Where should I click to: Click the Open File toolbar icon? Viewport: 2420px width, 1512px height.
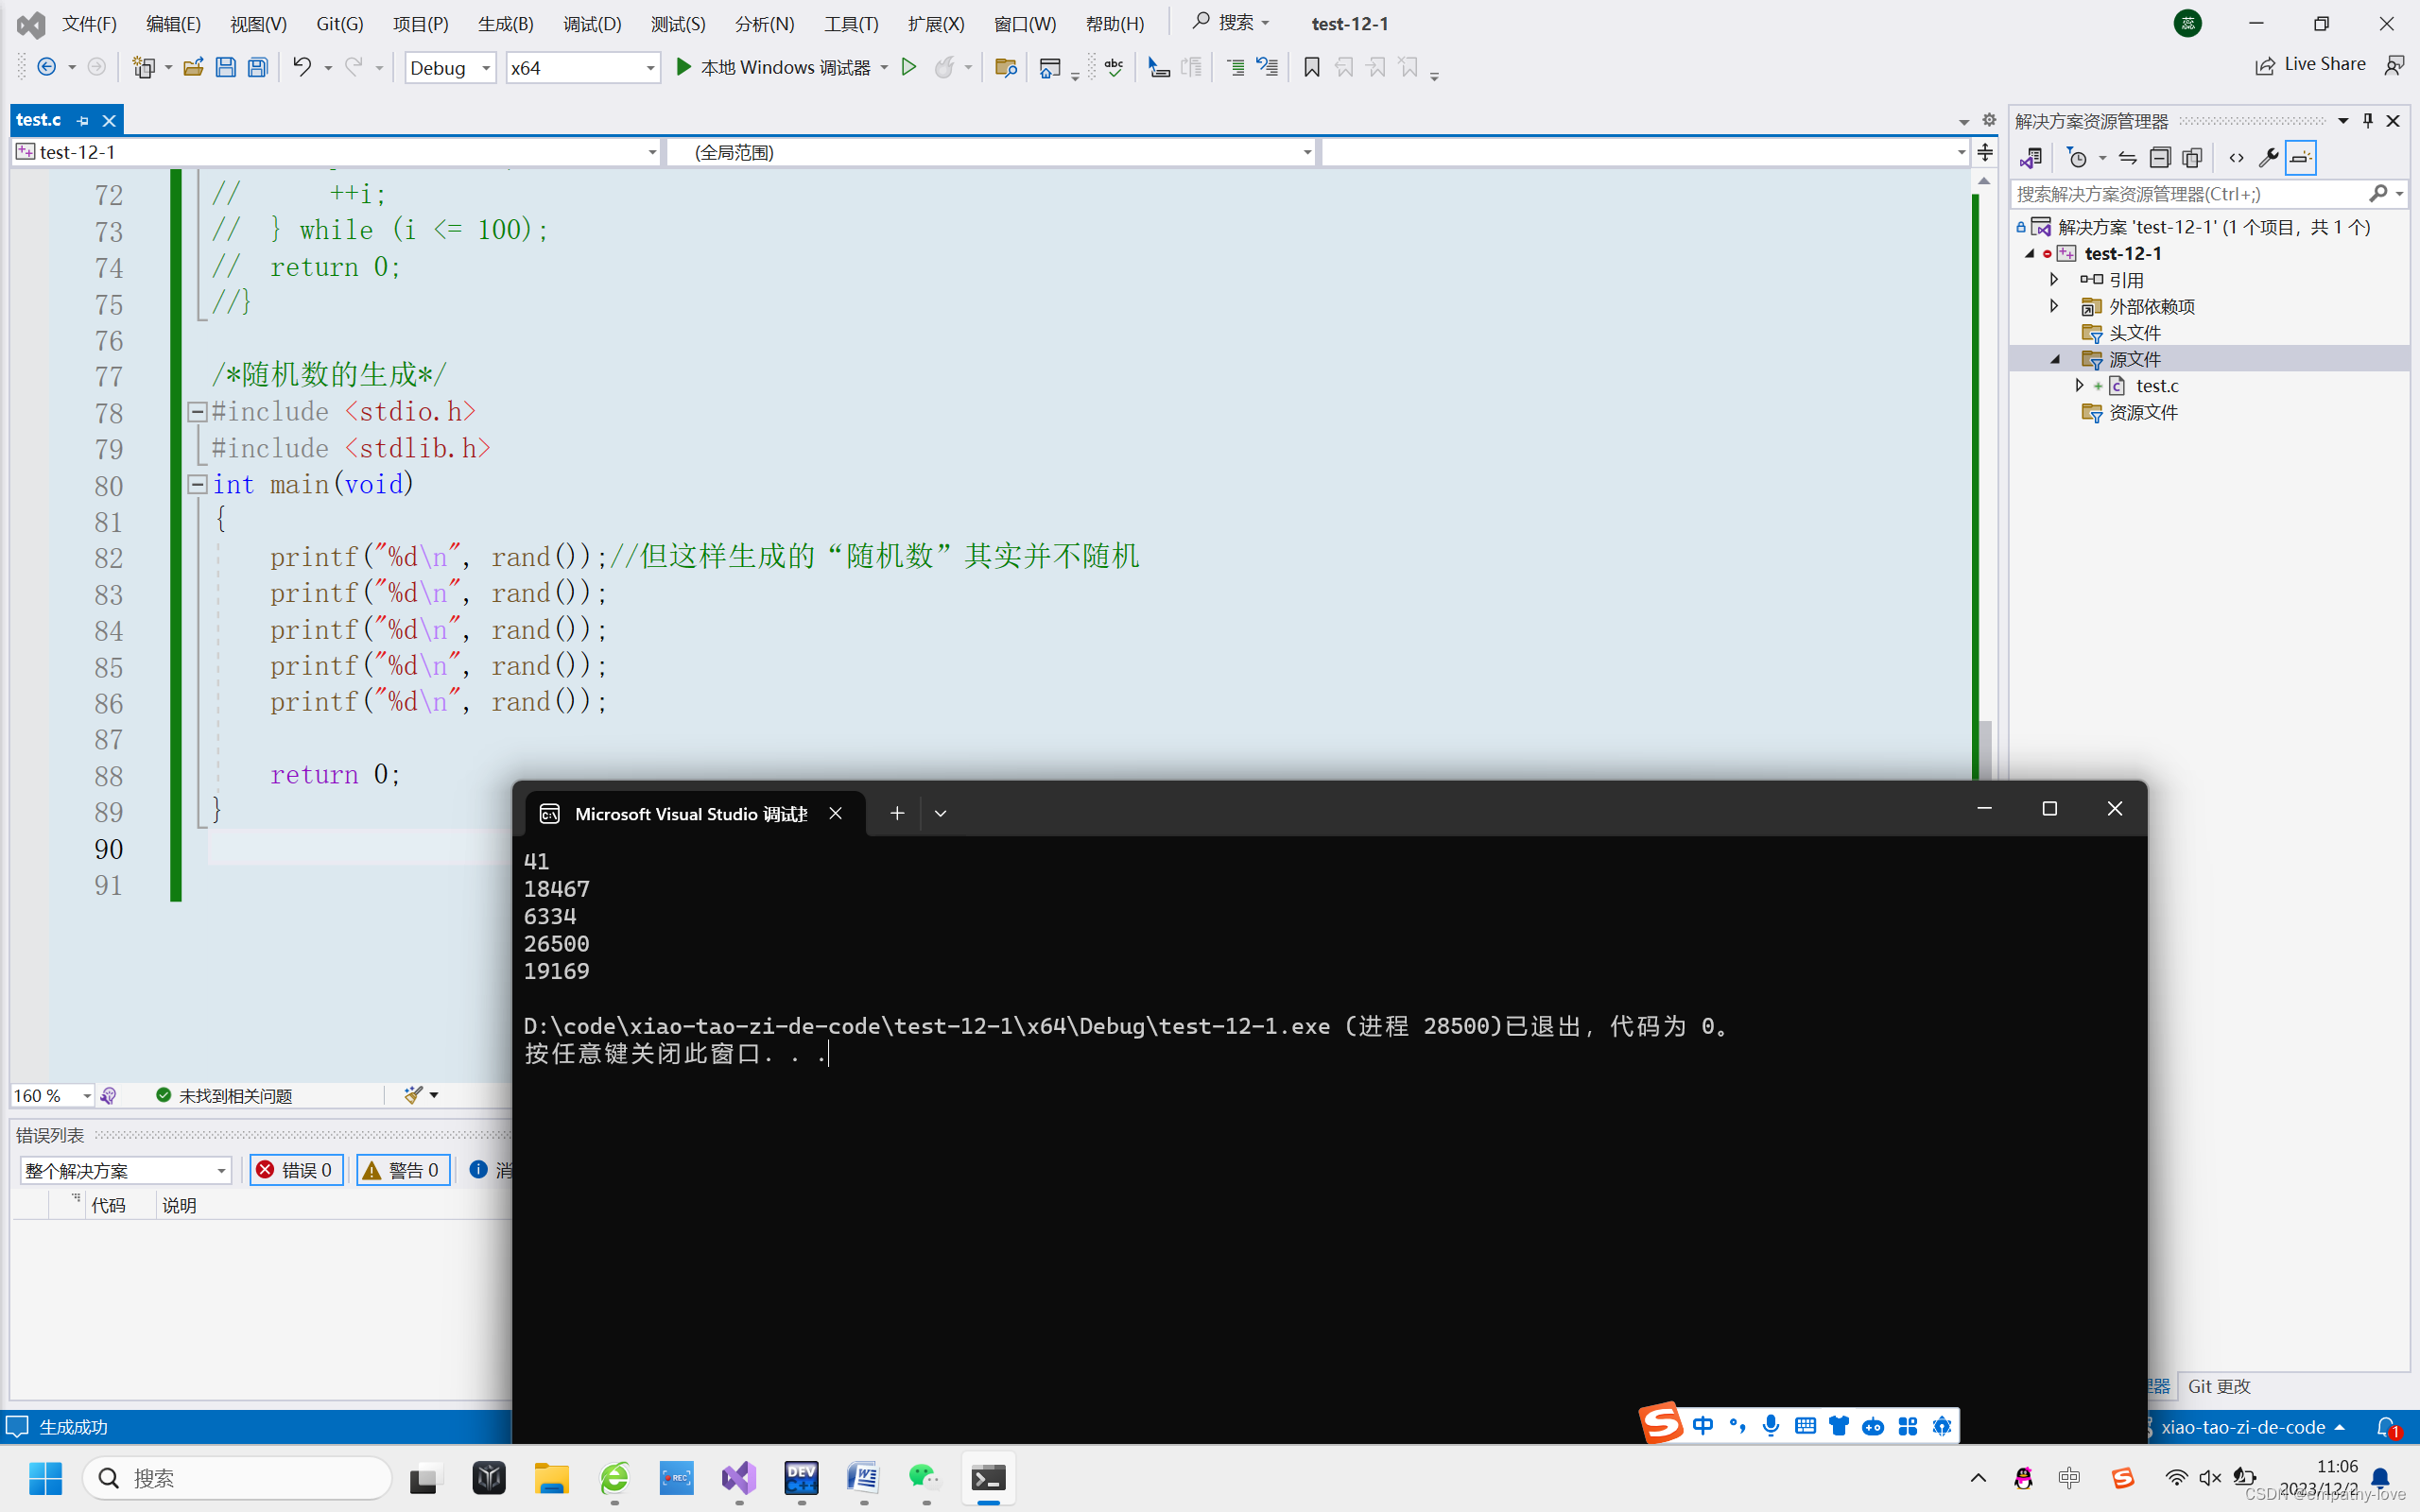(193, 67)
